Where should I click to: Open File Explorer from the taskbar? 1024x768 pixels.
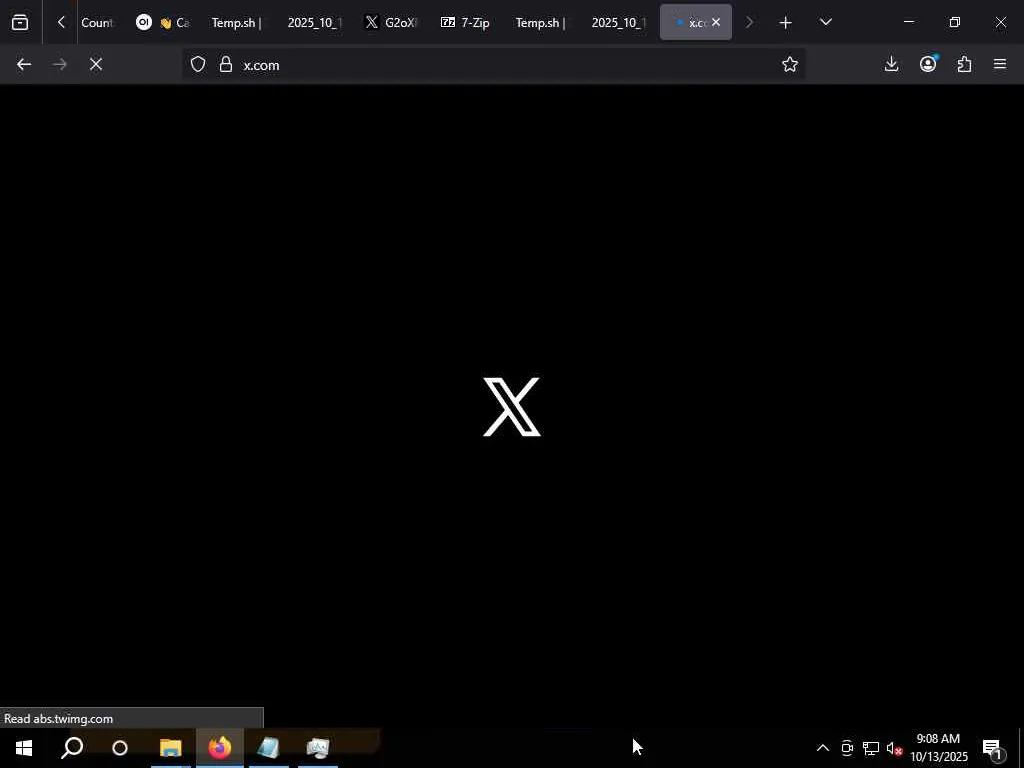click(x=170, y=748)
